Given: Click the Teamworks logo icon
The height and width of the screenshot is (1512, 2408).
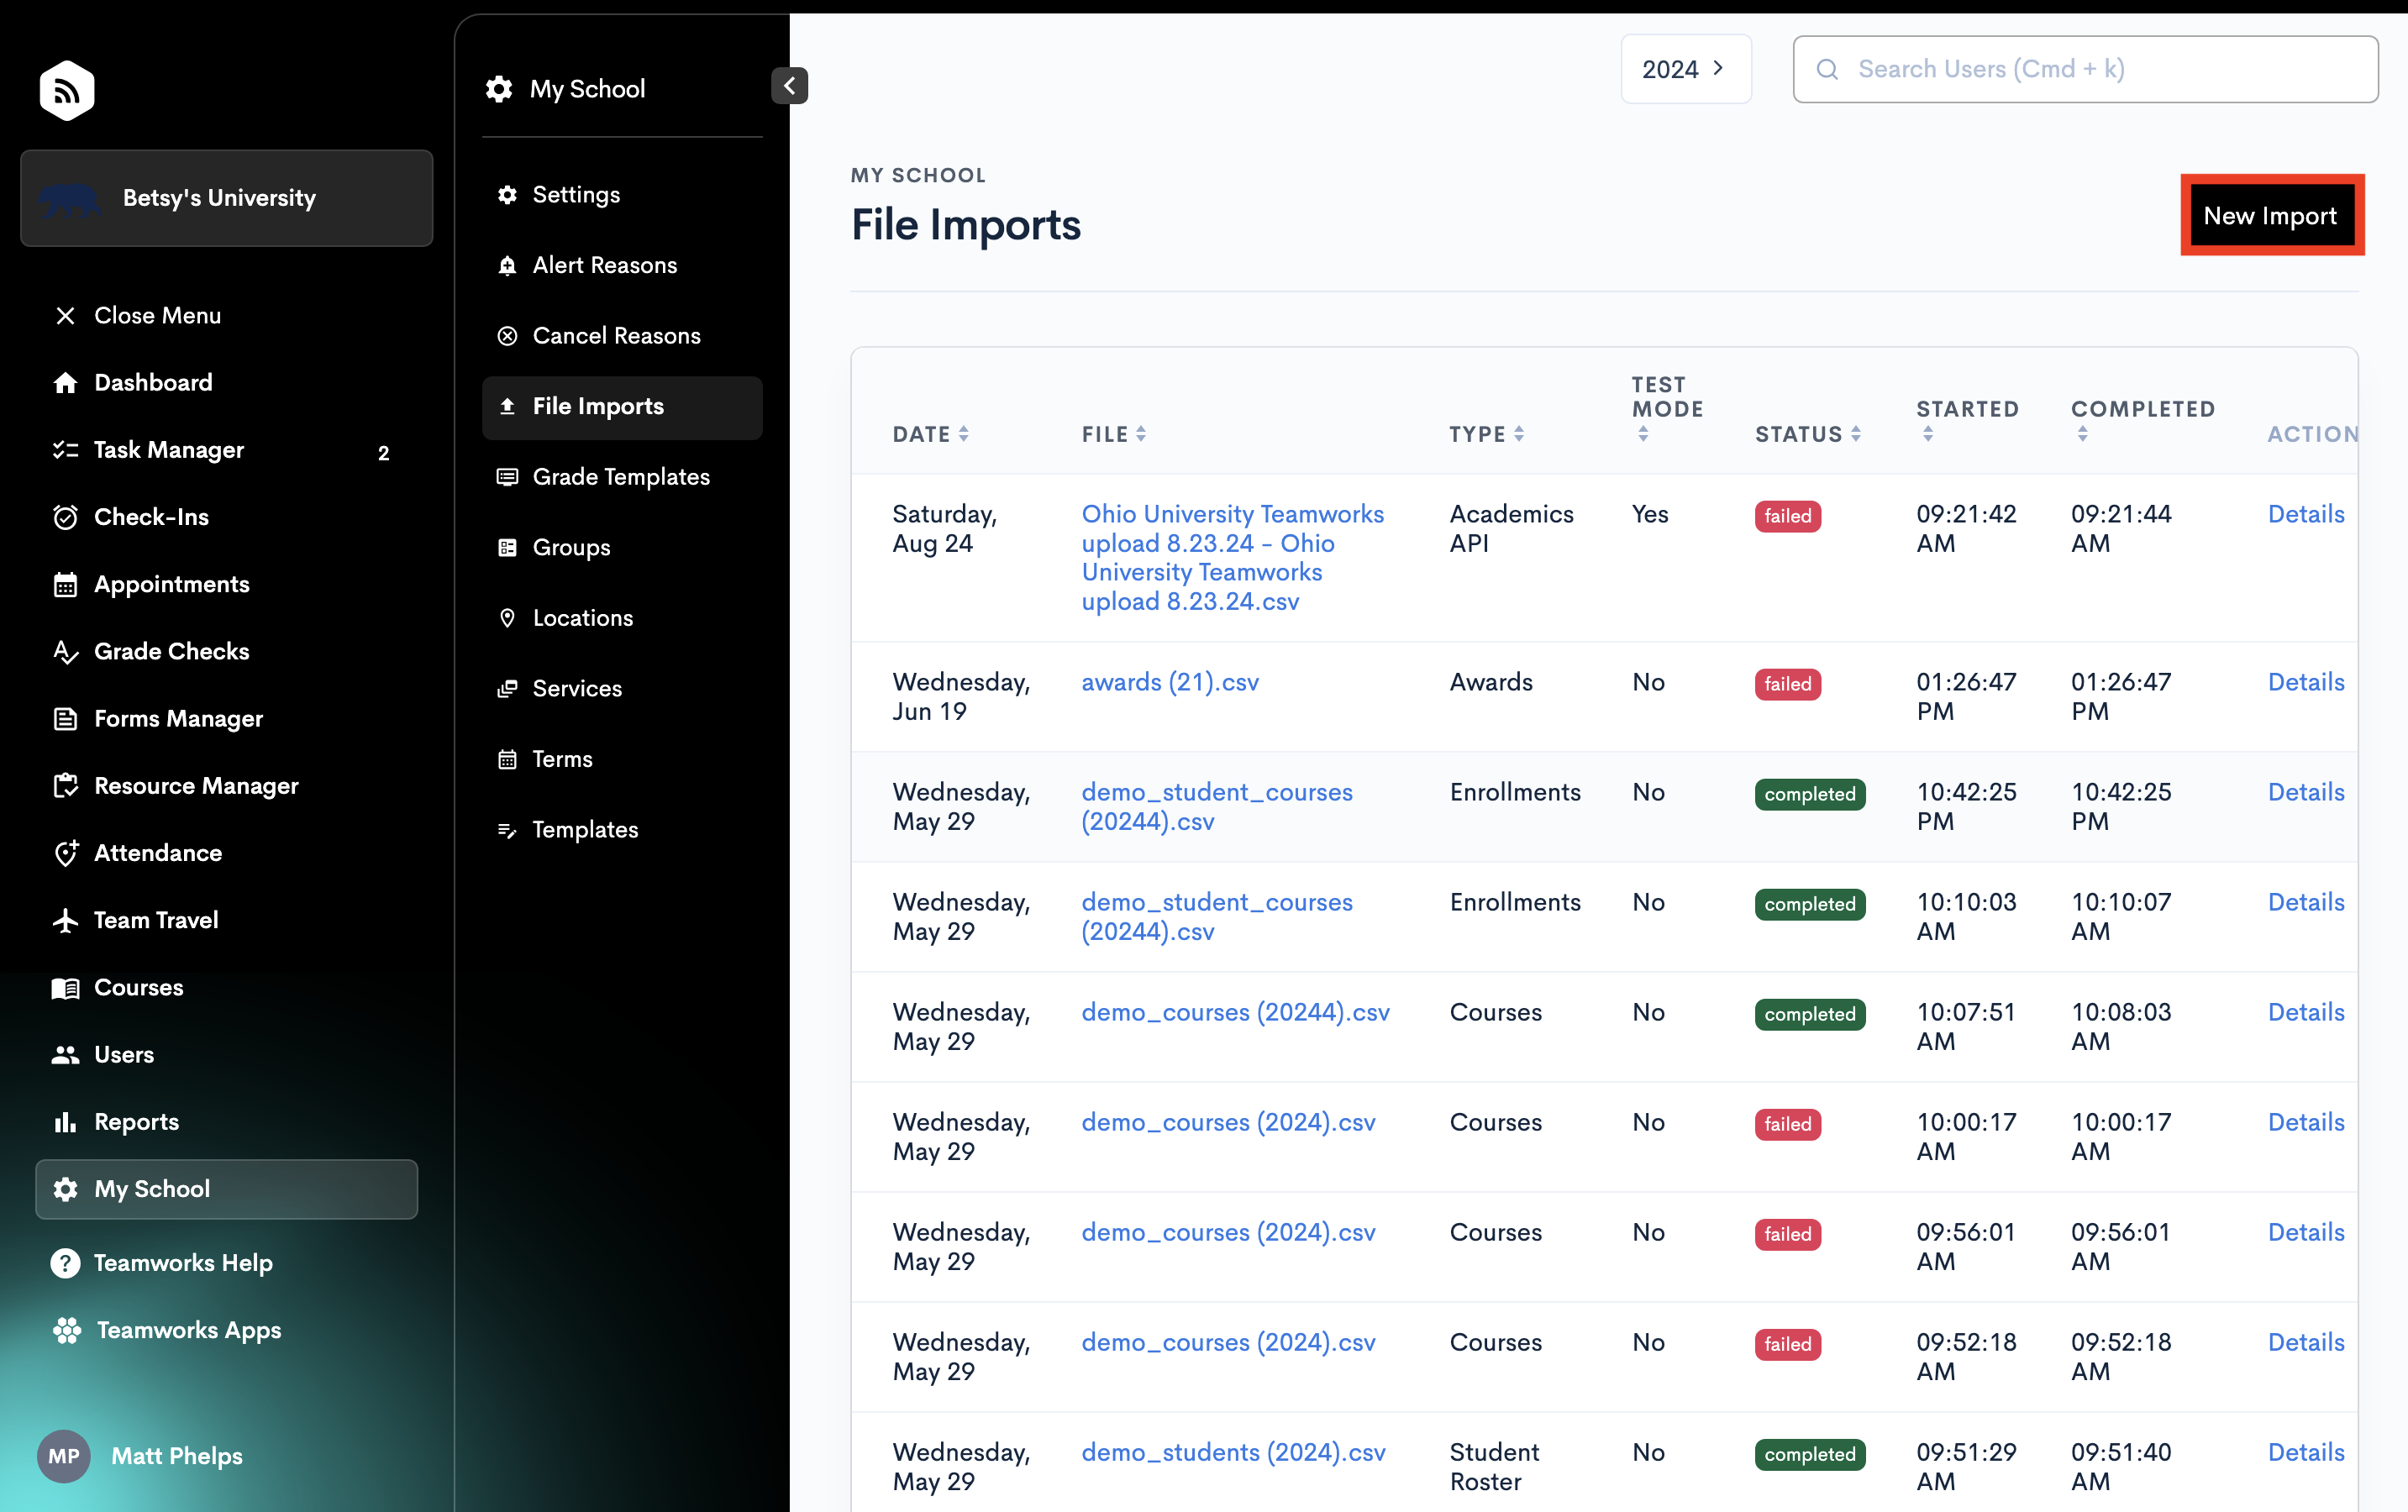Looking at the screenshot, I should click(x=67, y=90).
